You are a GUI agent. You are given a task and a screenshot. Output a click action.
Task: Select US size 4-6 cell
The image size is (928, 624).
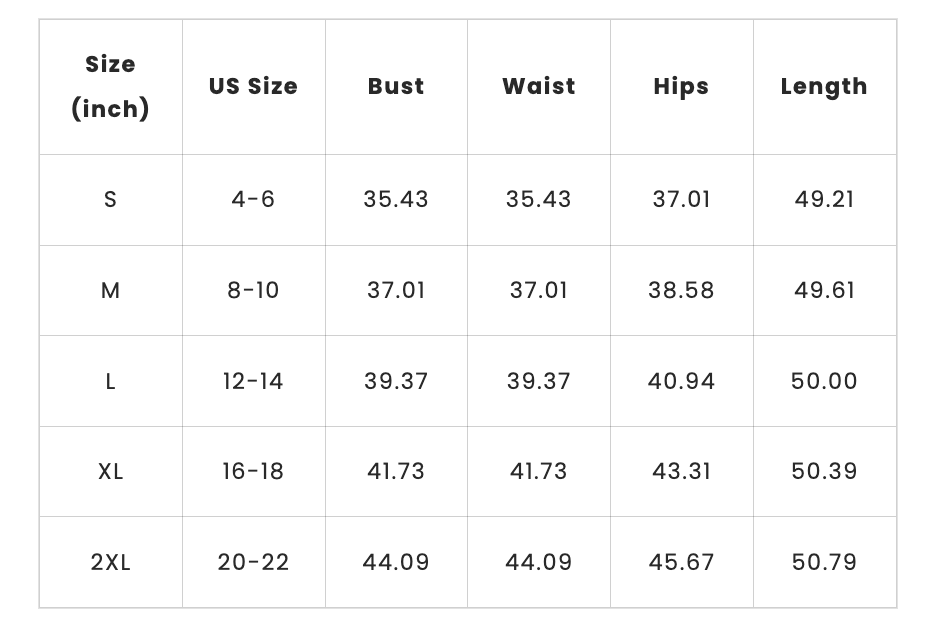253,199
